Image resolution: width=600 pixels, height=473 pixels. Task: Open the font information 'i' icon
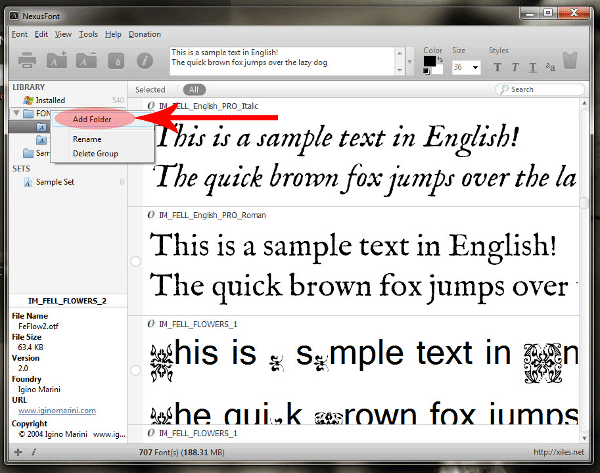(x=145, y=60)
